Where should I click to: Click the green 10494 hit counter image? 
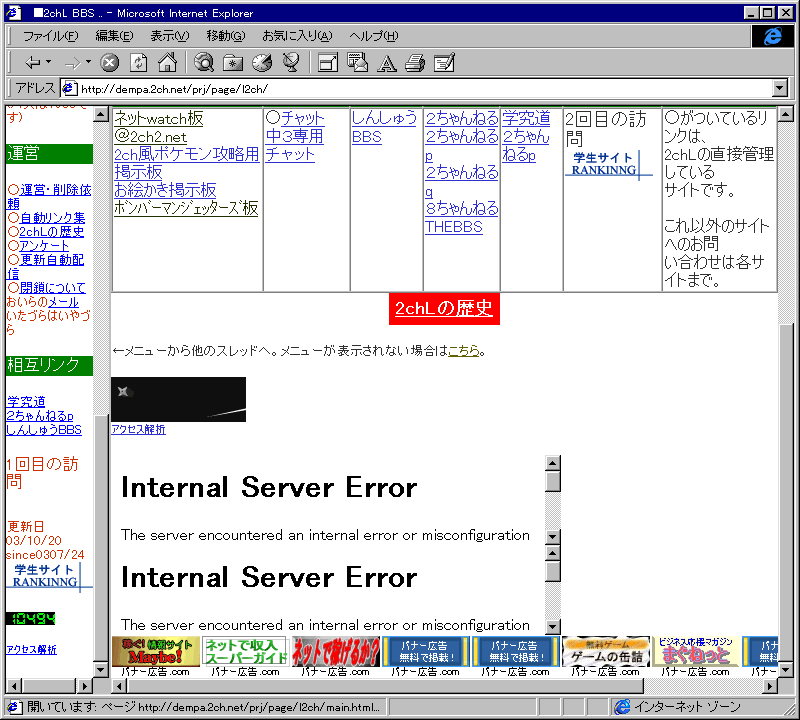(x=31, y=618)
